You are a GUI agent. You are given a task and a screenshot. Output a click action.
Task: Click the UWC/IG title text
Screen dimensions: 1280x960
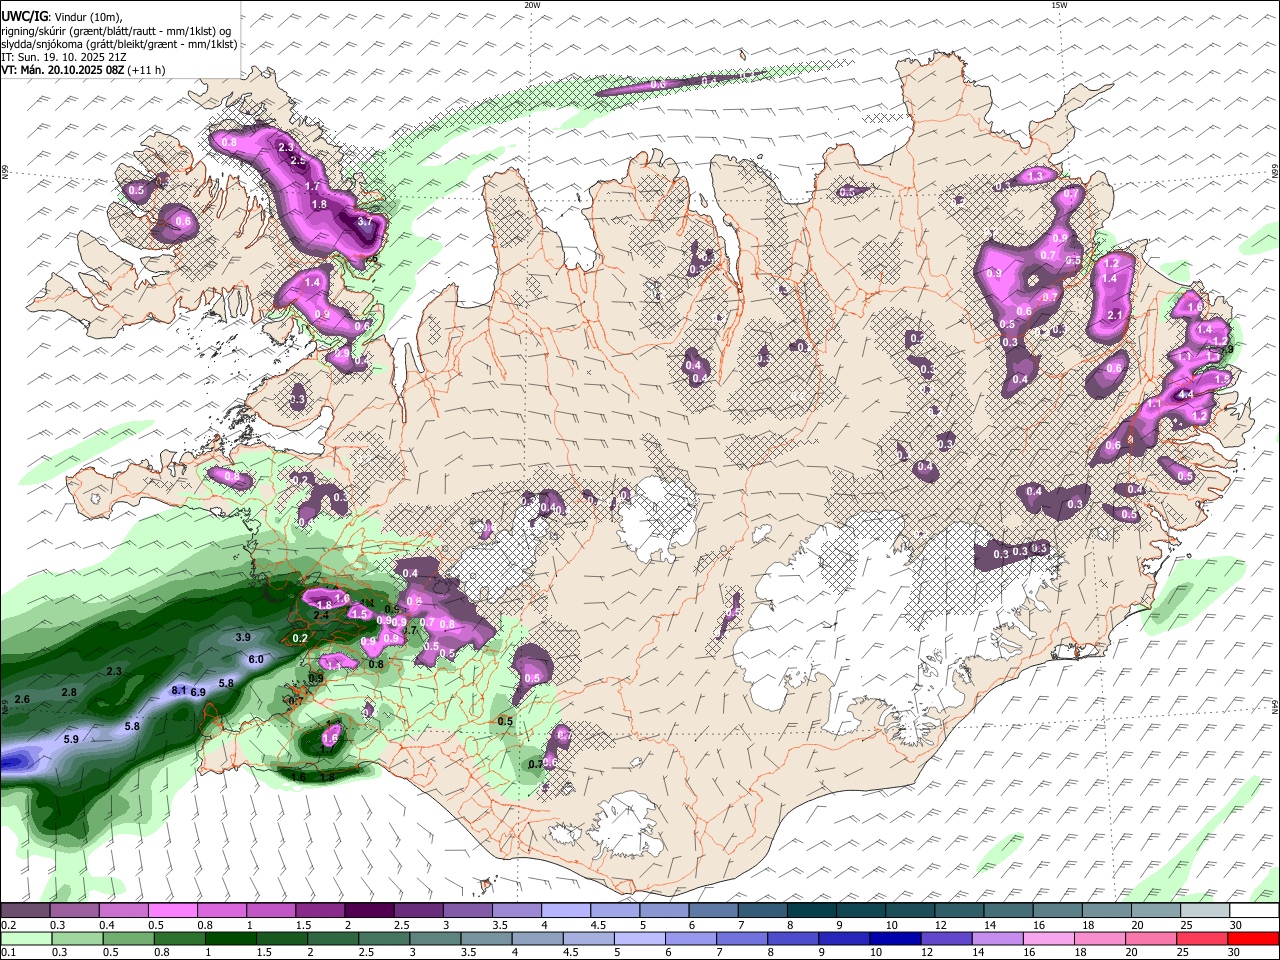(24, 16)
